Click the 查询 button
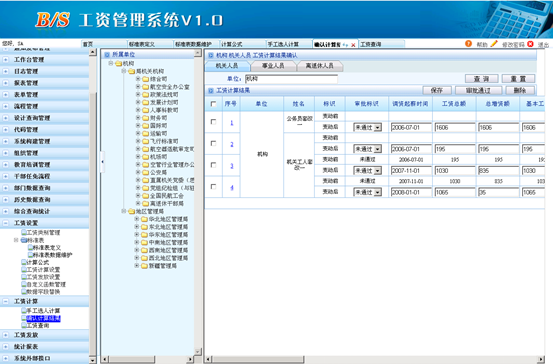 pyautogui.click(x=481, y=79)
